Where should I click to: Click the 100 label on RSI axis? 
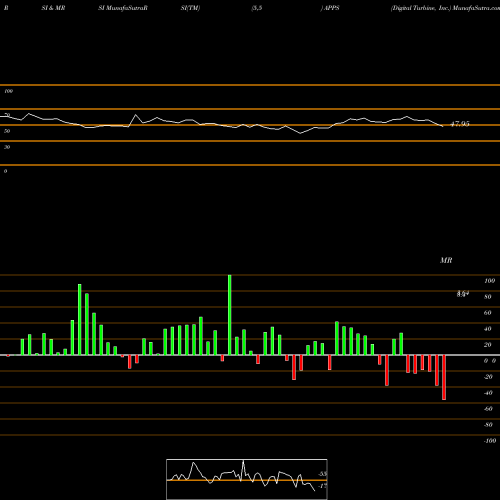point(8,91)
